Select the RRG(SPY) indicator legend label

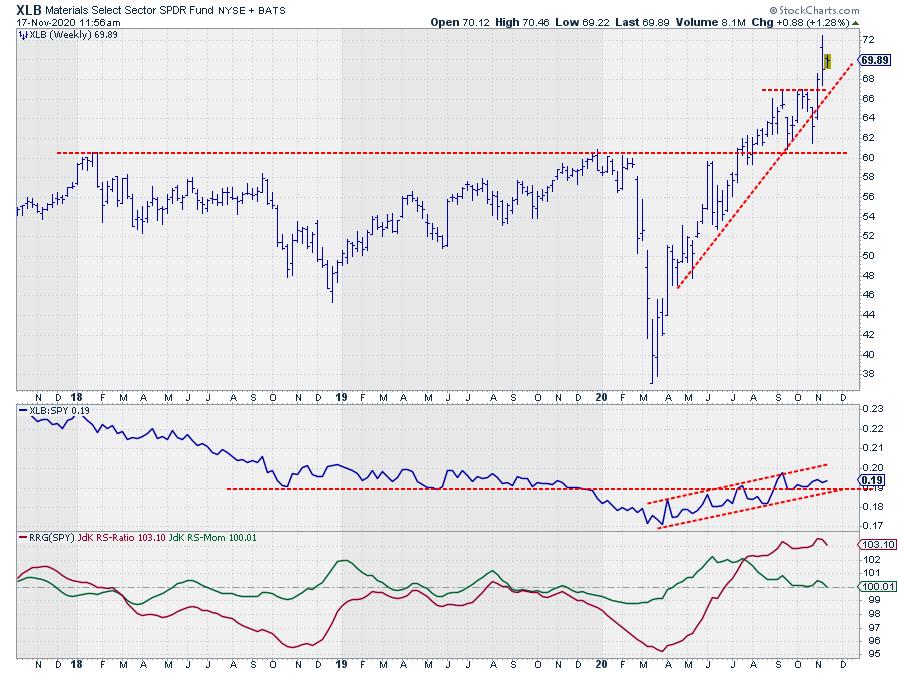tap(44, 539)
